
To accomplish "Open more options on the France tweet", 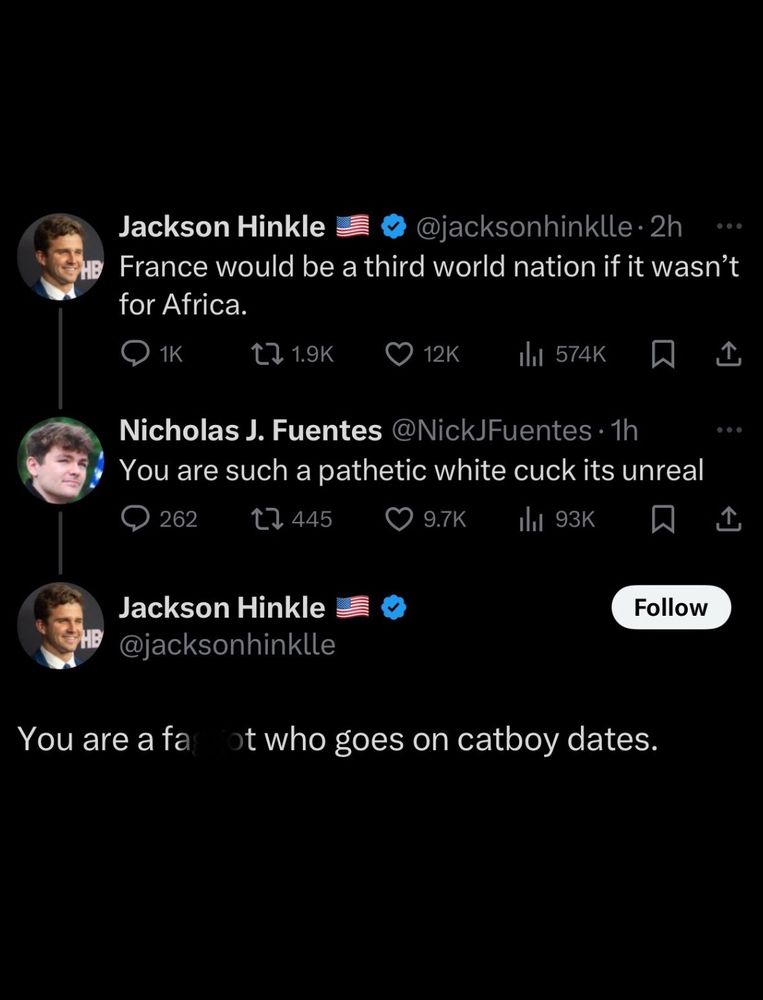I will point(729,227).
